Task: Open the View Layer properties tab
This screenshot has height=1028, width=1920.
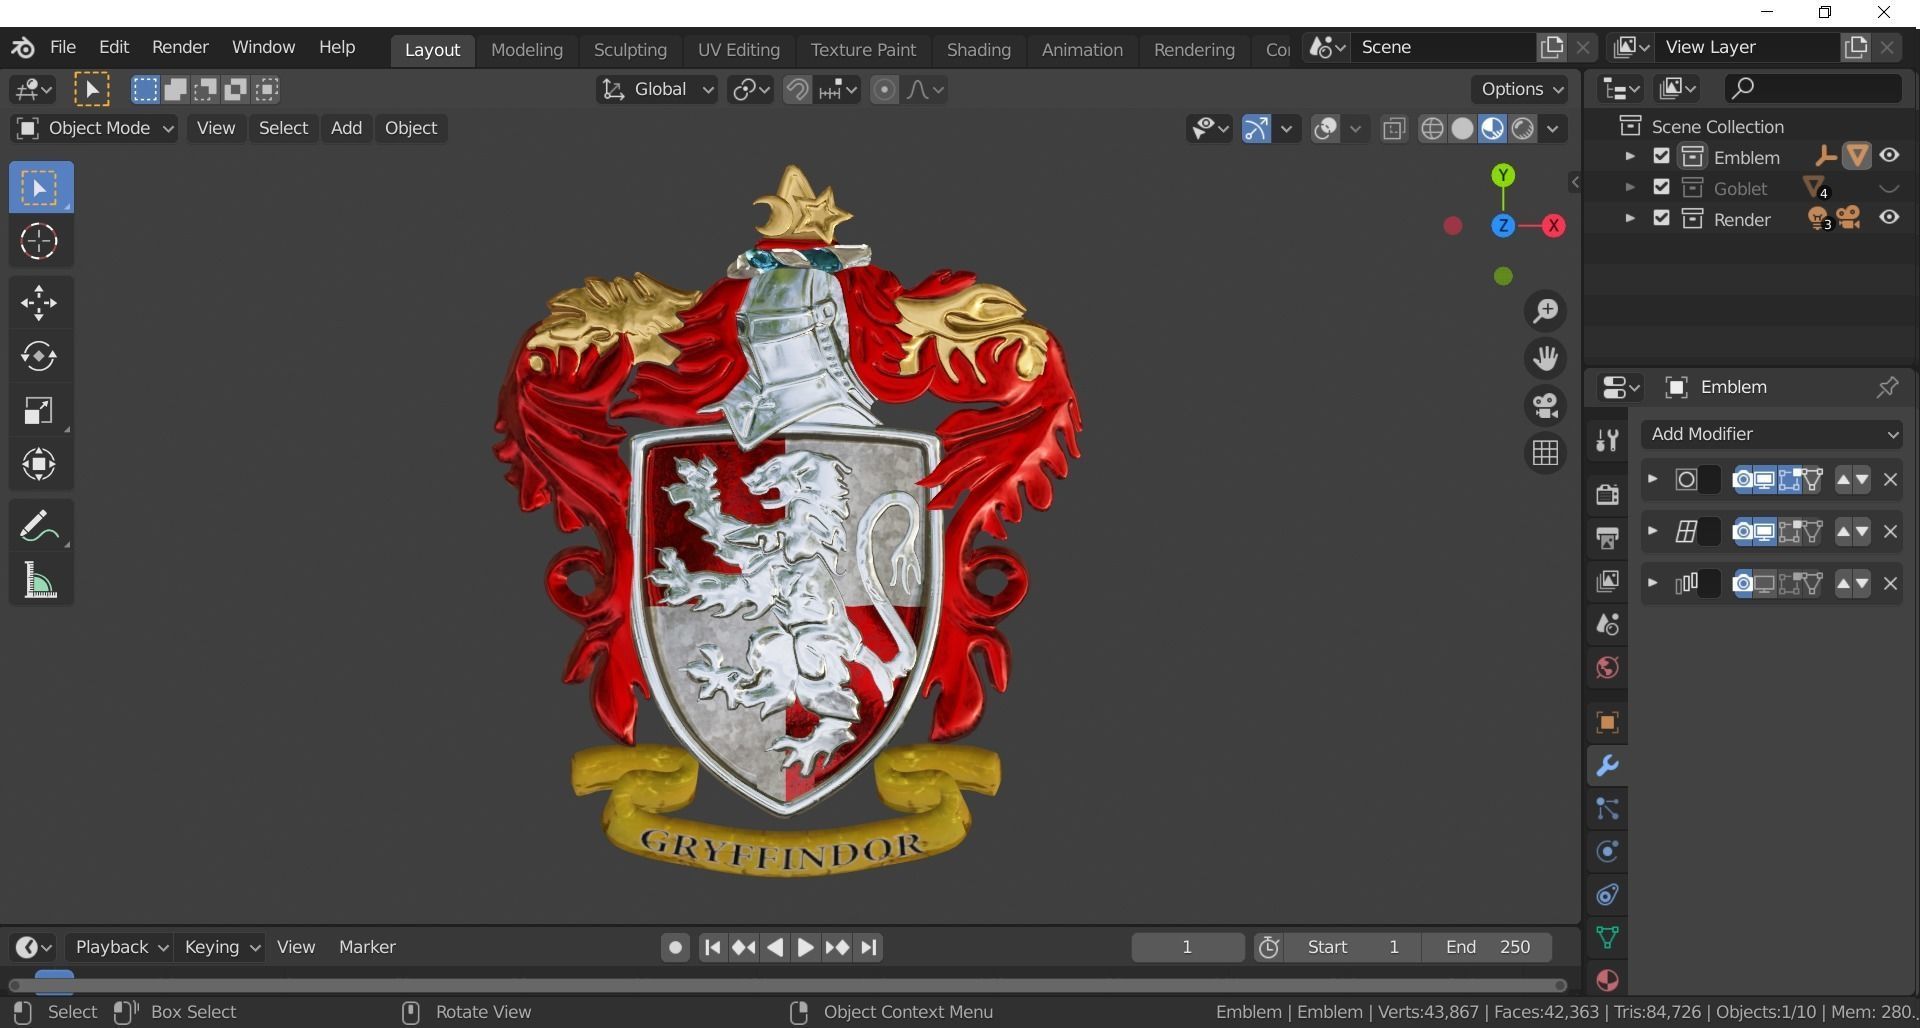Action: (x=1607, y=581)
